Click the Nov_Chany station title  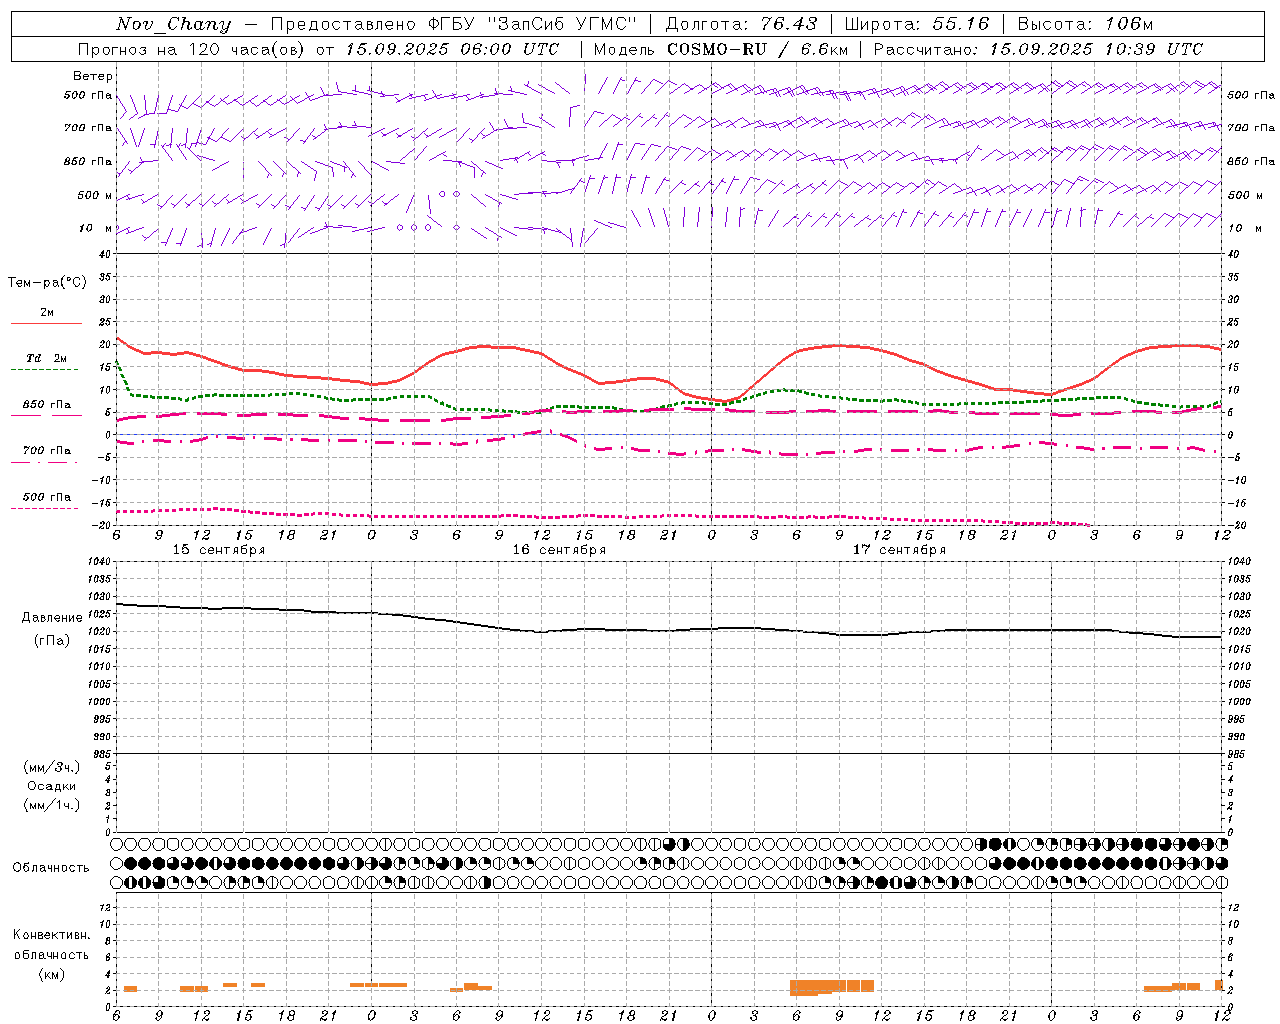pyautogui.click(x=173, y=24)
